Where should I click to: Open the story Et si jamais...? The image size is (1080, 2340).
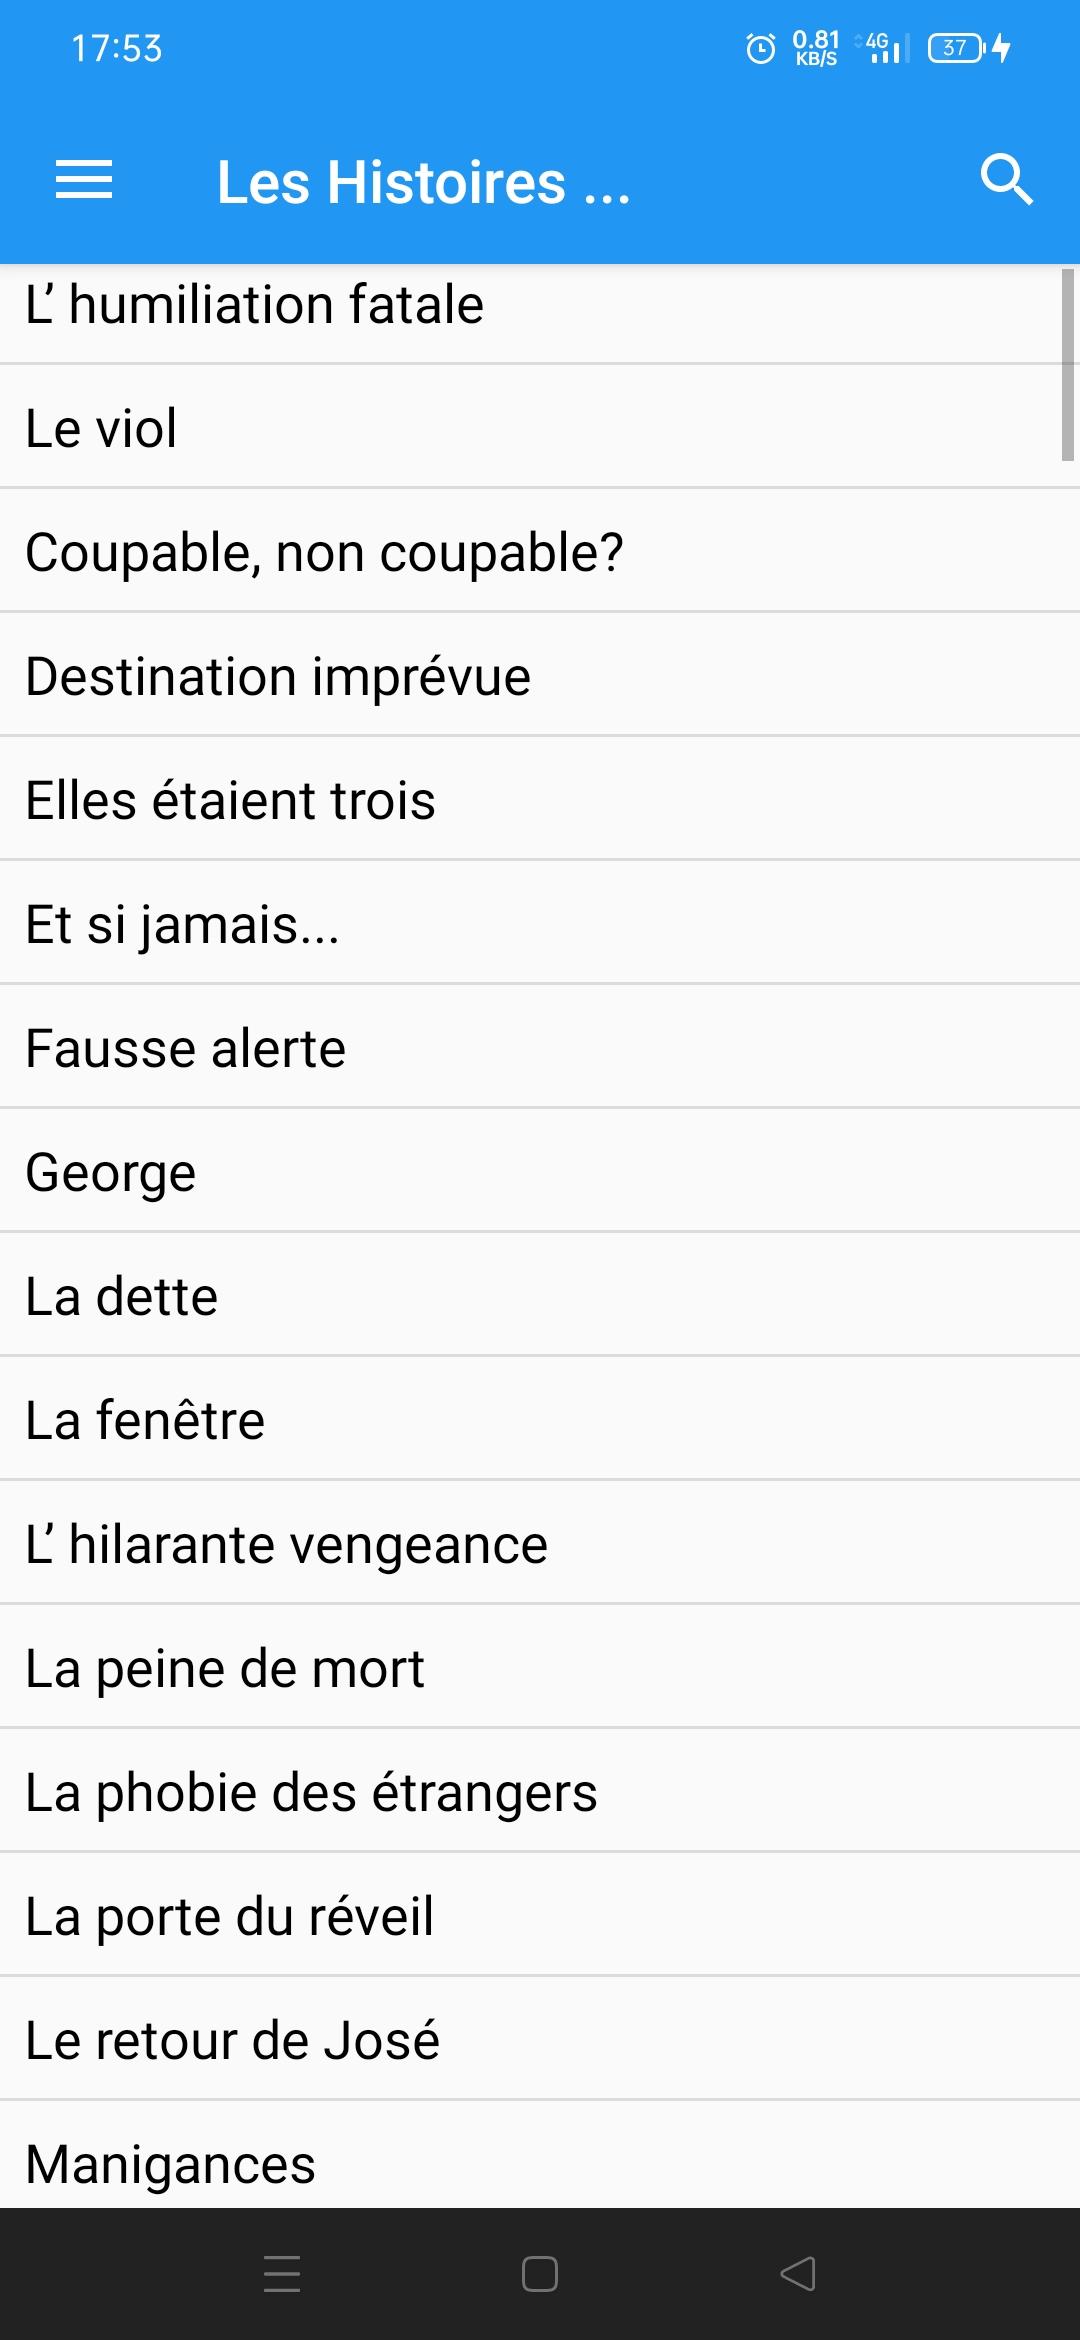pos(540,923)
